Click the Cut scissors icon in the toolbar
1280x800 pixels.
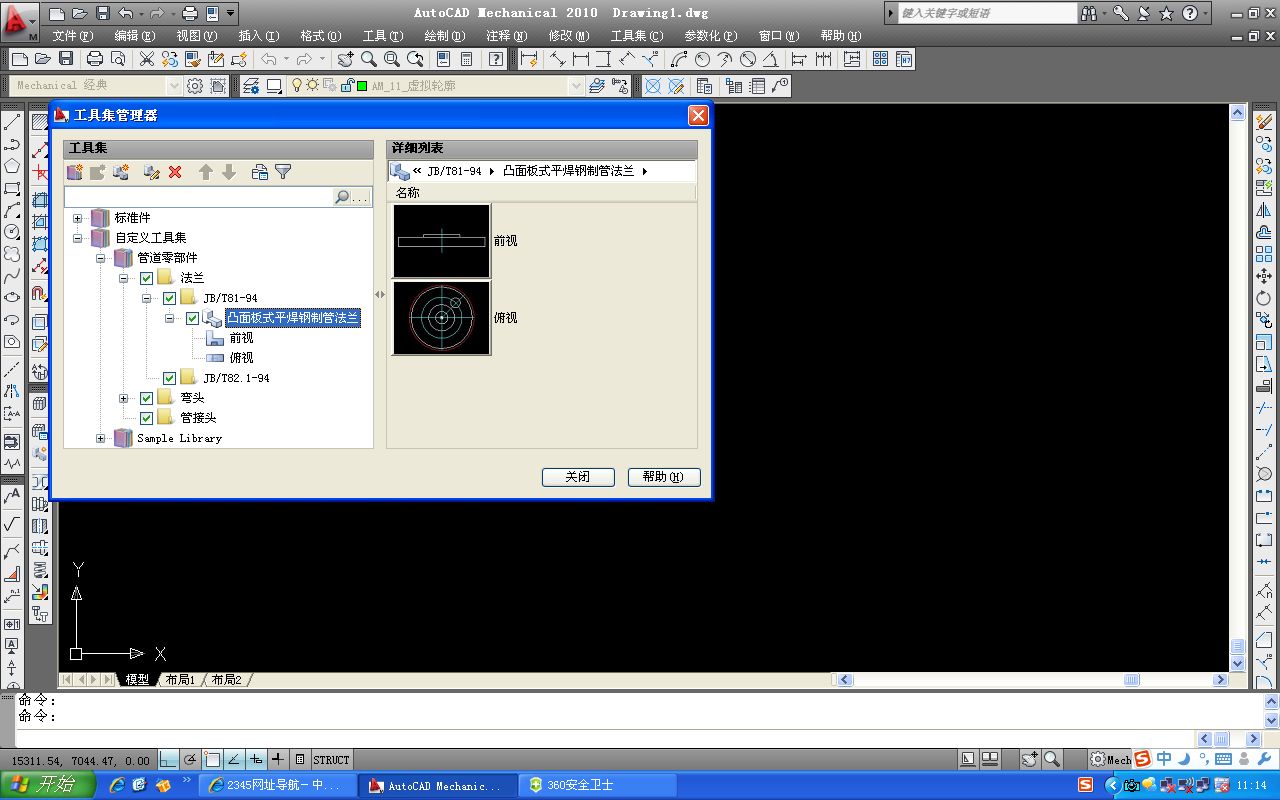tap(147, 59)
